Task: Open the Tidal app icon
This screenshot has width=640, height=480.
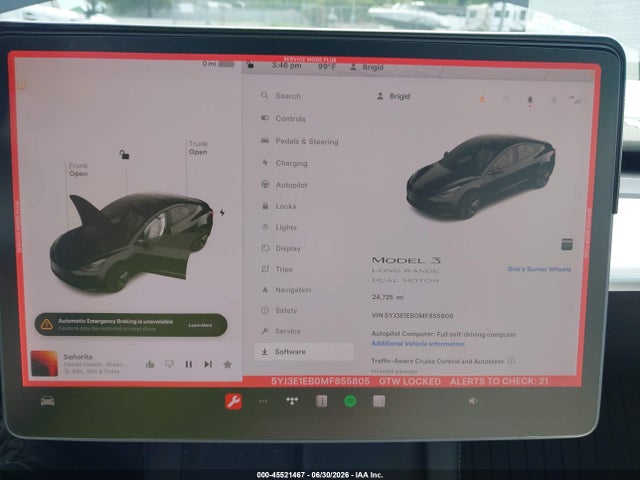Action: 292,401
